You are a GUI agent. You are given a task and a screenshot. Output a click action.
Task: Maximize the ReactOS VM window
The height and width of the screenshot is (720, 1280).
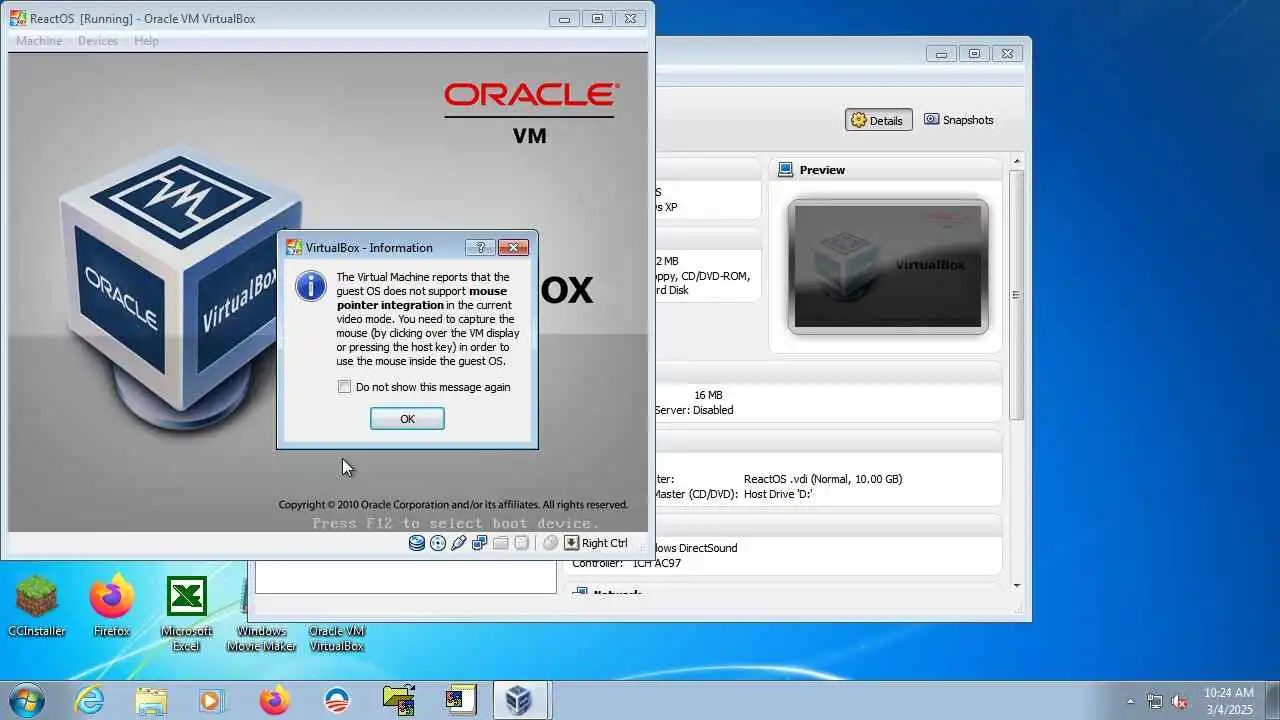pyautogui.click(x=597, y=18)
